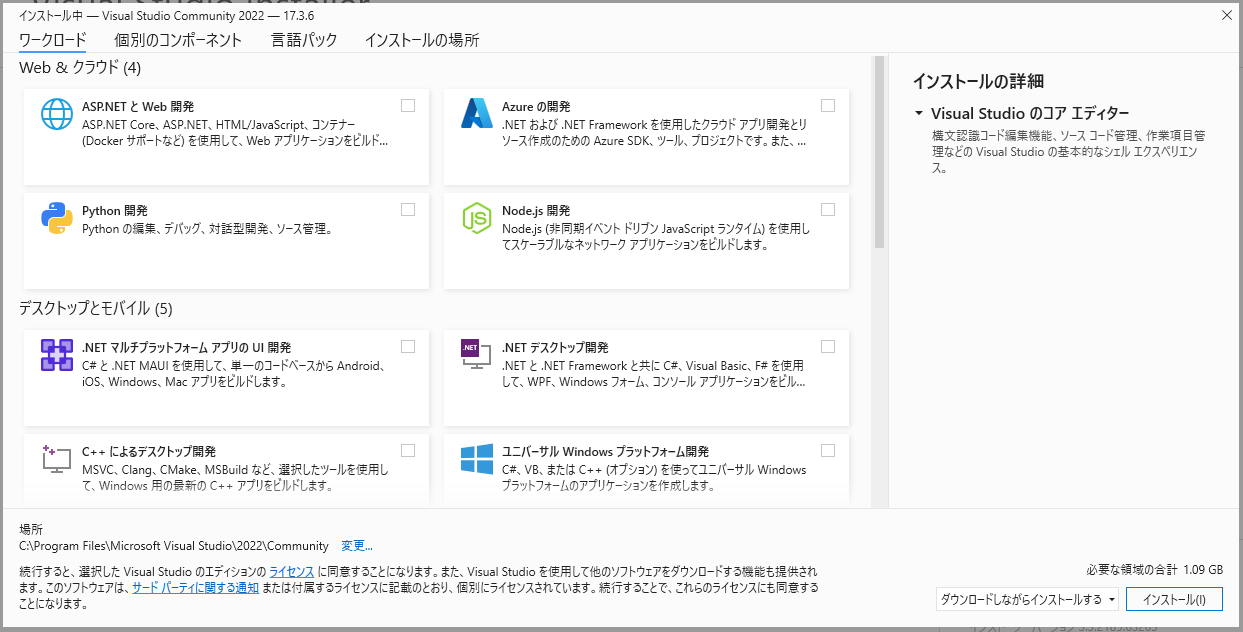The height and width of the screenshot is (632, 1243).
Task: Click the デスクトップとモバイル (5) heading
Action: pos(96,307)
